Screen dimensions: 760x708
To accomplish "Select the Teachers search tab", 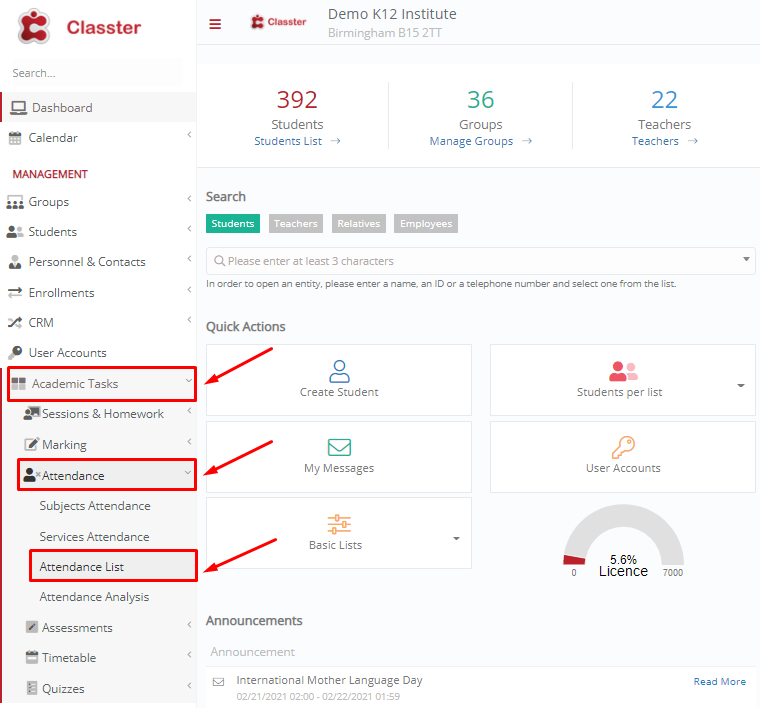I will coord(296,223).
